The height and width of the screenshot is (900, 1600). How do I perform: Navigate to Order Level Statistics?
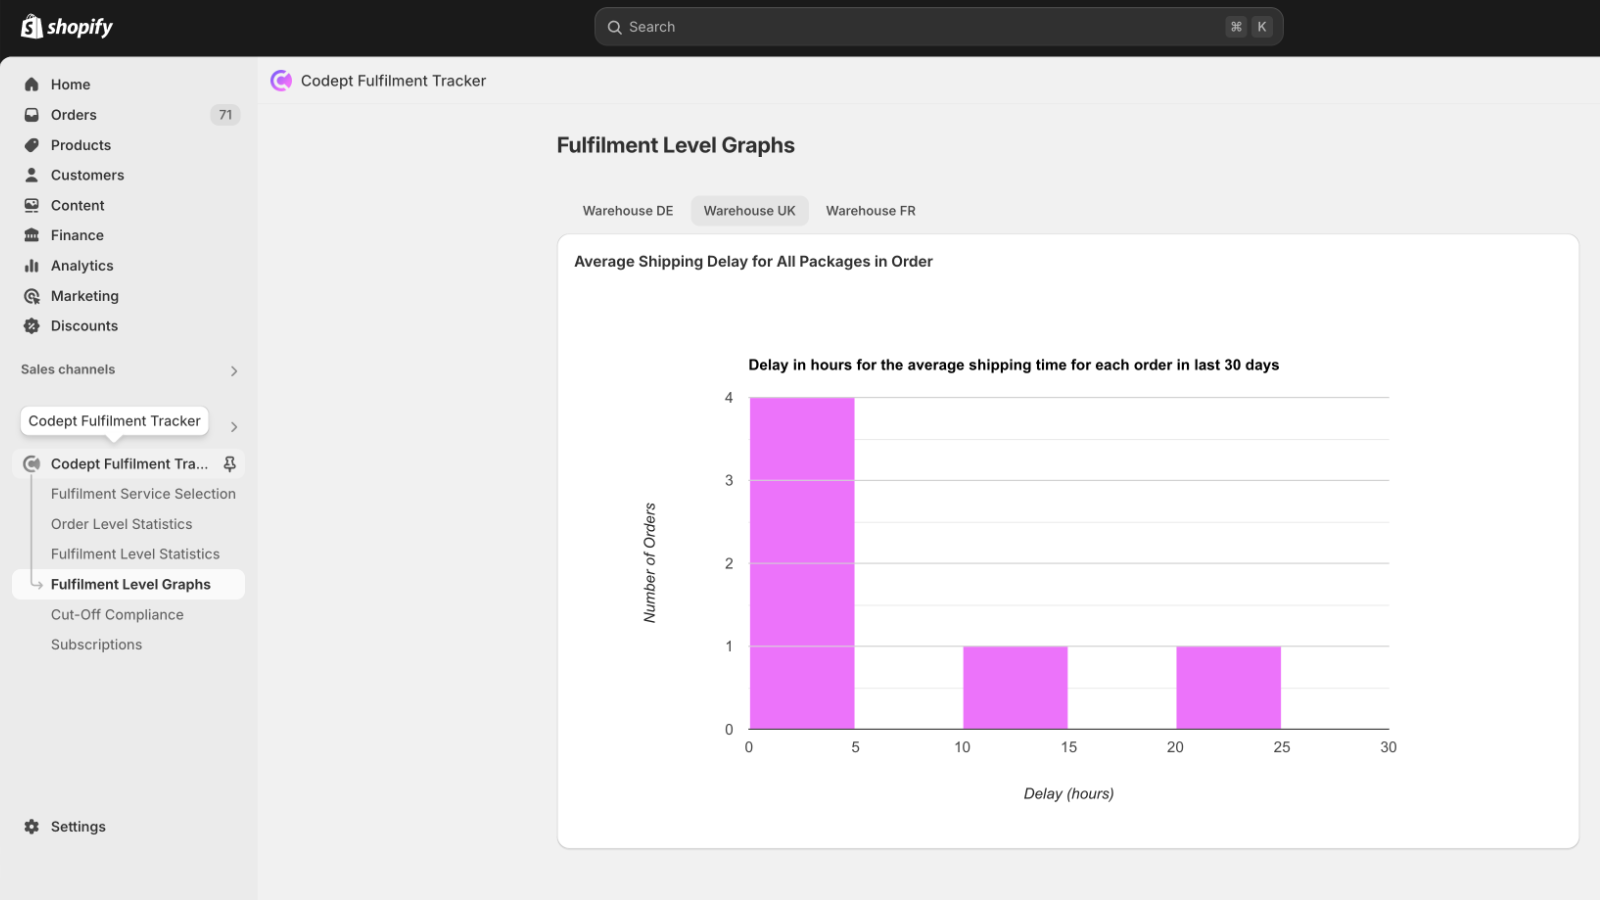(x=121, y=523)
